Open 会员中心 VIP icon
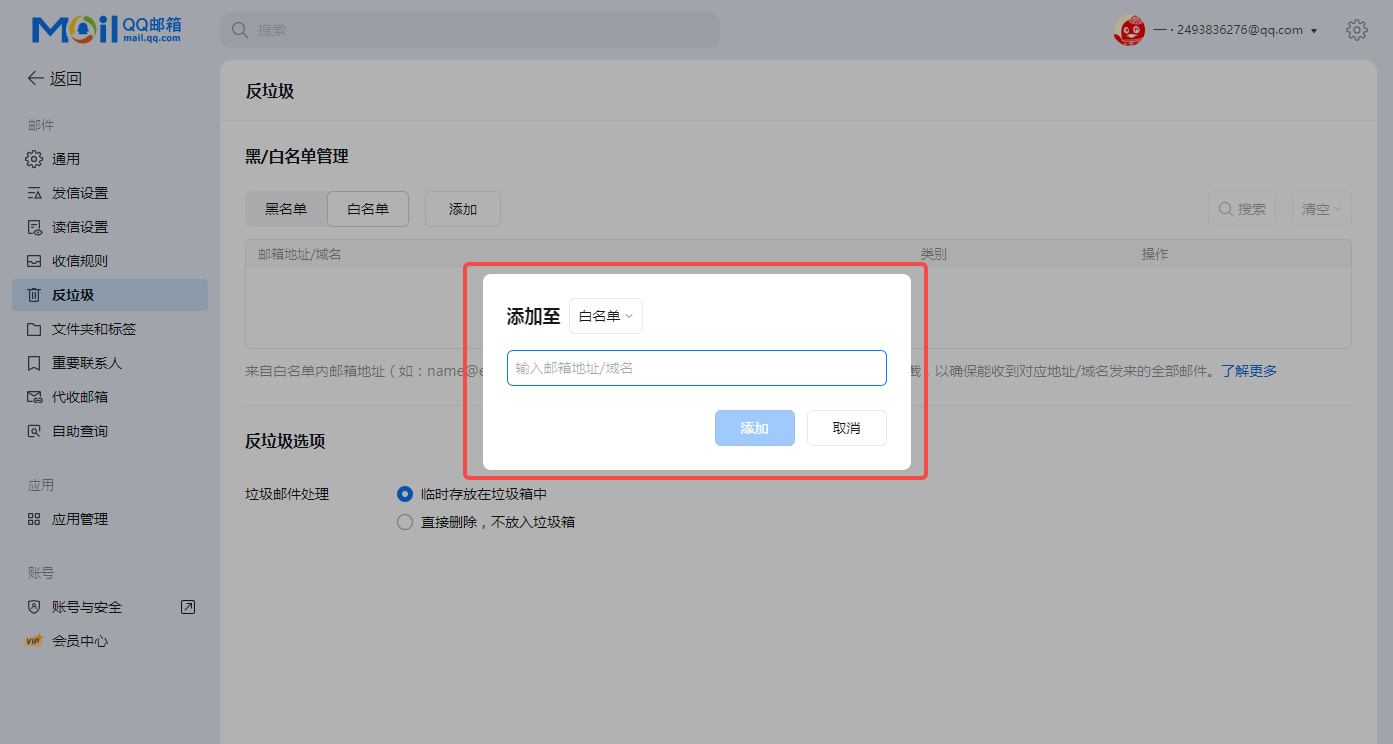Viewport: 1393px width, 744px height. click(x=34, y=641)
